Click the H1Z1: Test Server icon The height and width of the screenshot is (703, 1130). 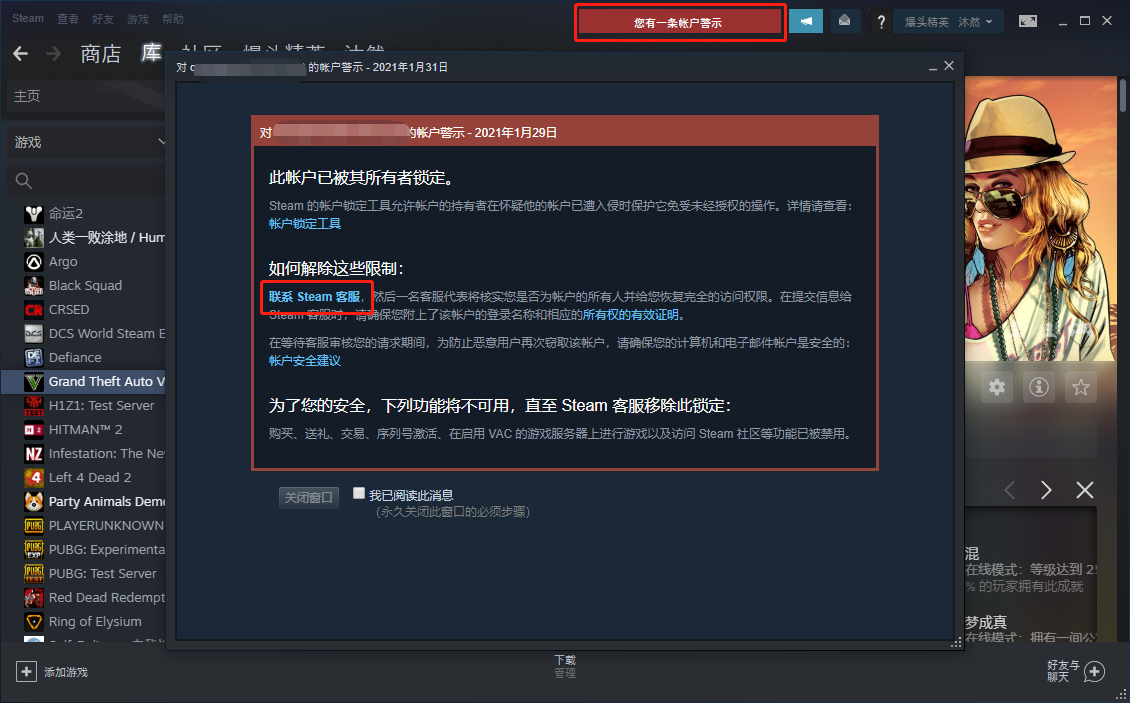34,405
